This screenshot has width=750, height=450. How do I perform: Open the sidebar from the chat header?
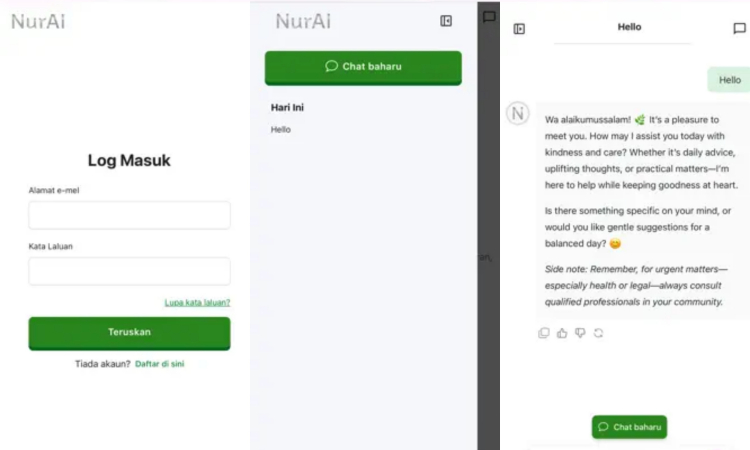tap(519, 29)
